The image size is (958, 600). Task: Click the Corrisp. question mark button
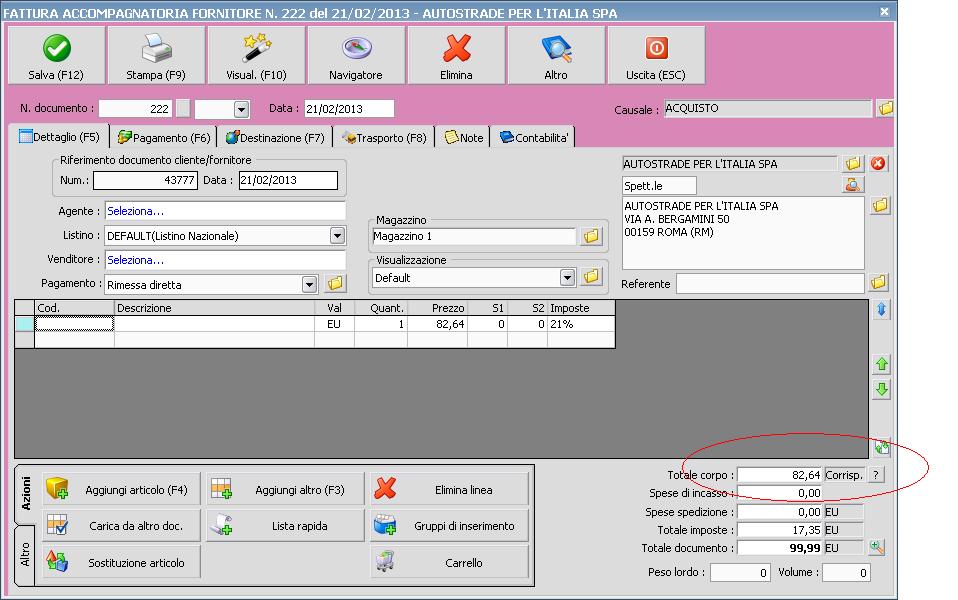[x=876, y=475]
